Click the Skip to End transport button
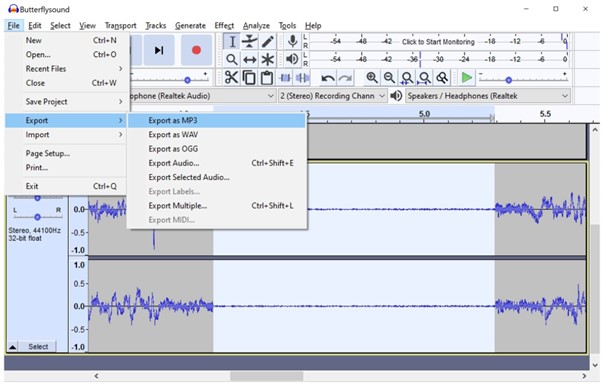Screen dimensions: 602x387 tap(159, 50)
